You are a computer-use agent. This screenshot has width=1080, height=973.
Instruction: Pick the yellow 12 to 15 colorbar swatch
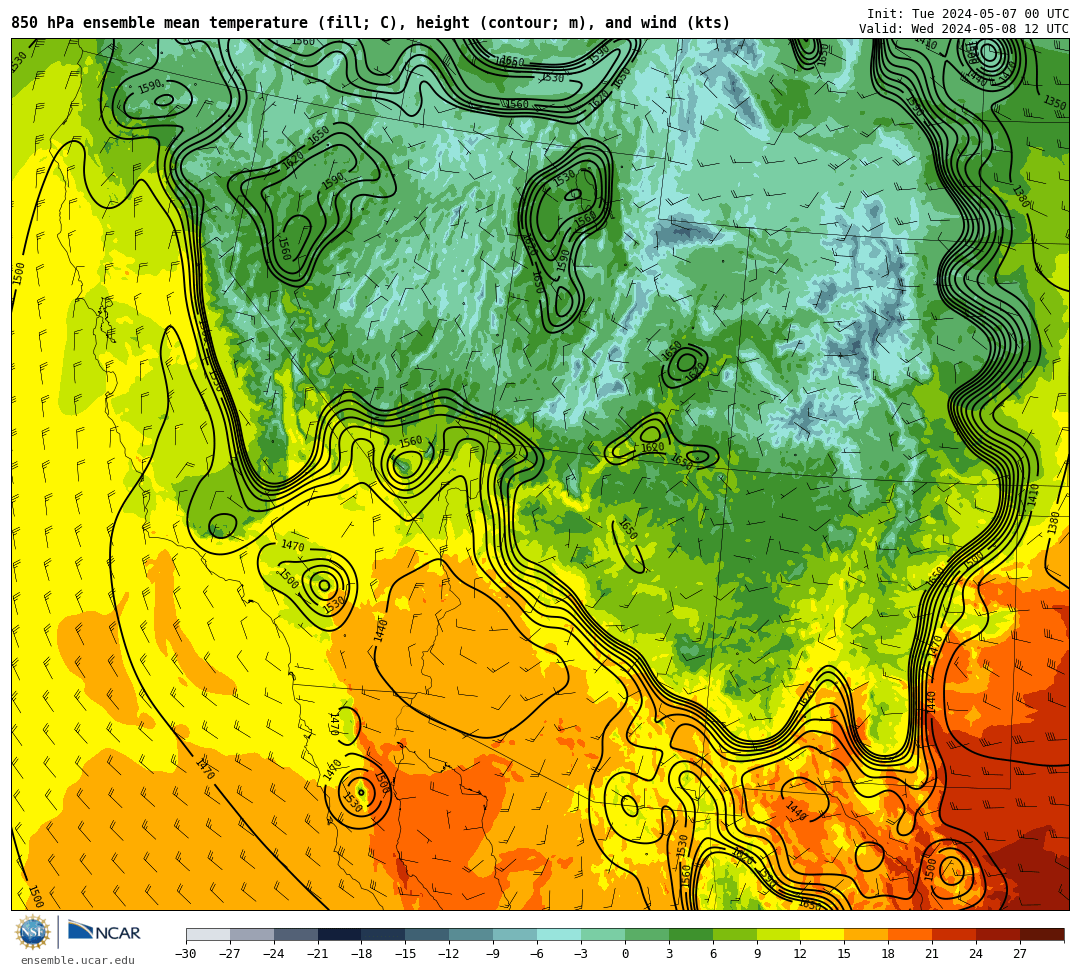(x=823, y=934)
